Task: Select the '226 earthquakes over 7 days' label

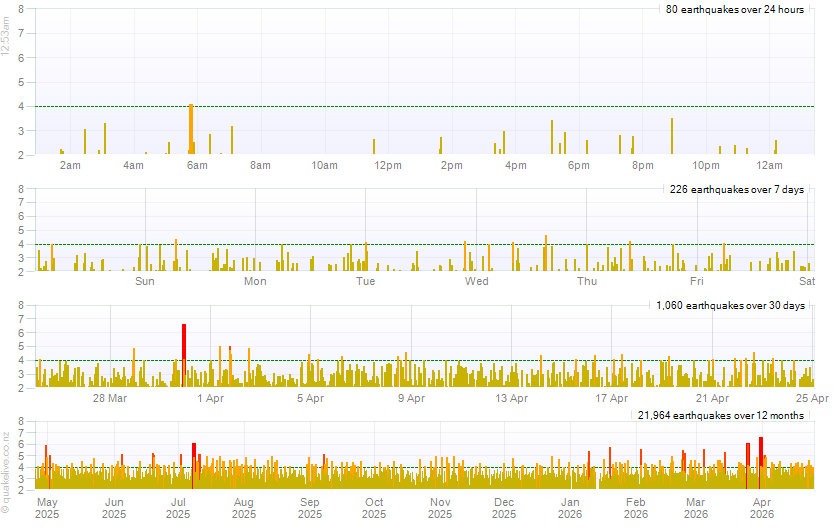Action: [736, 189]
